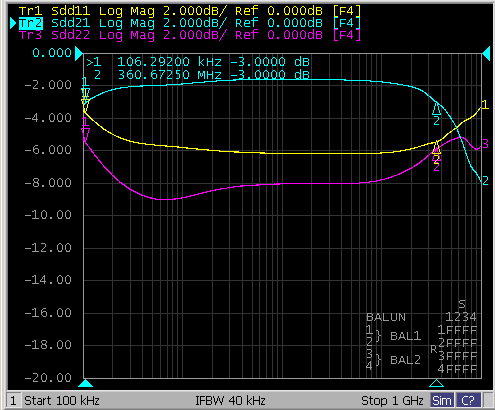The height and width of the screenshot is (410, 495).
Task: Click the BALUN topology label
Action: pos(386,317)
